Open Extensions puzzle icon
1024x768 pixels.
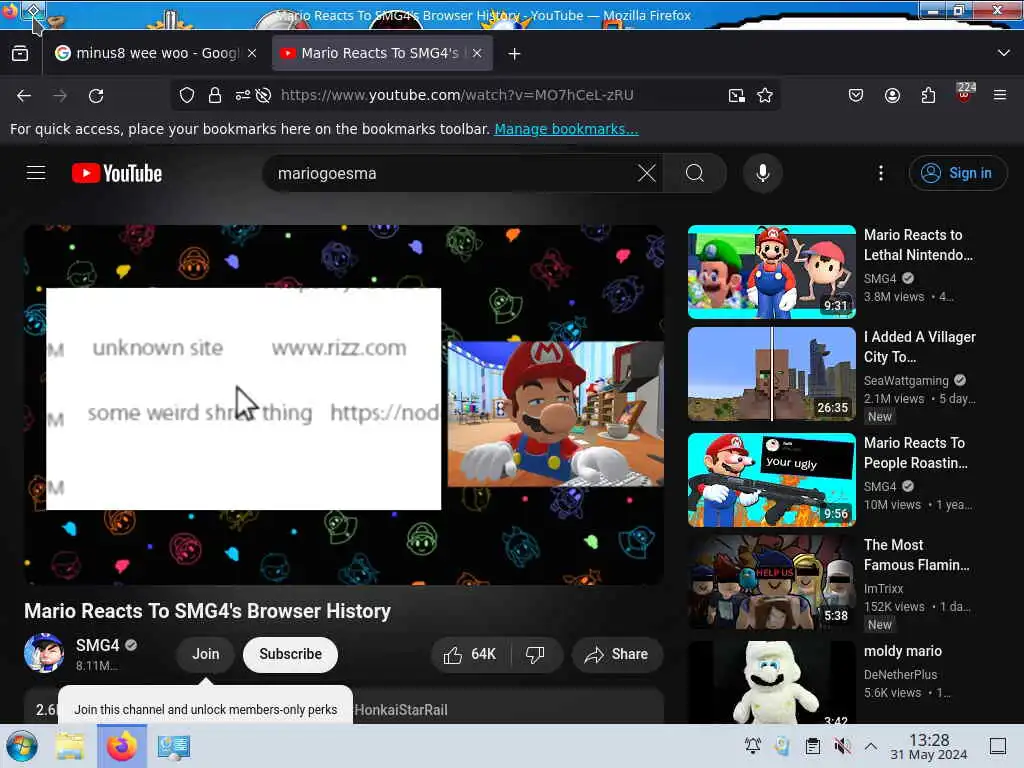(928, 95)
